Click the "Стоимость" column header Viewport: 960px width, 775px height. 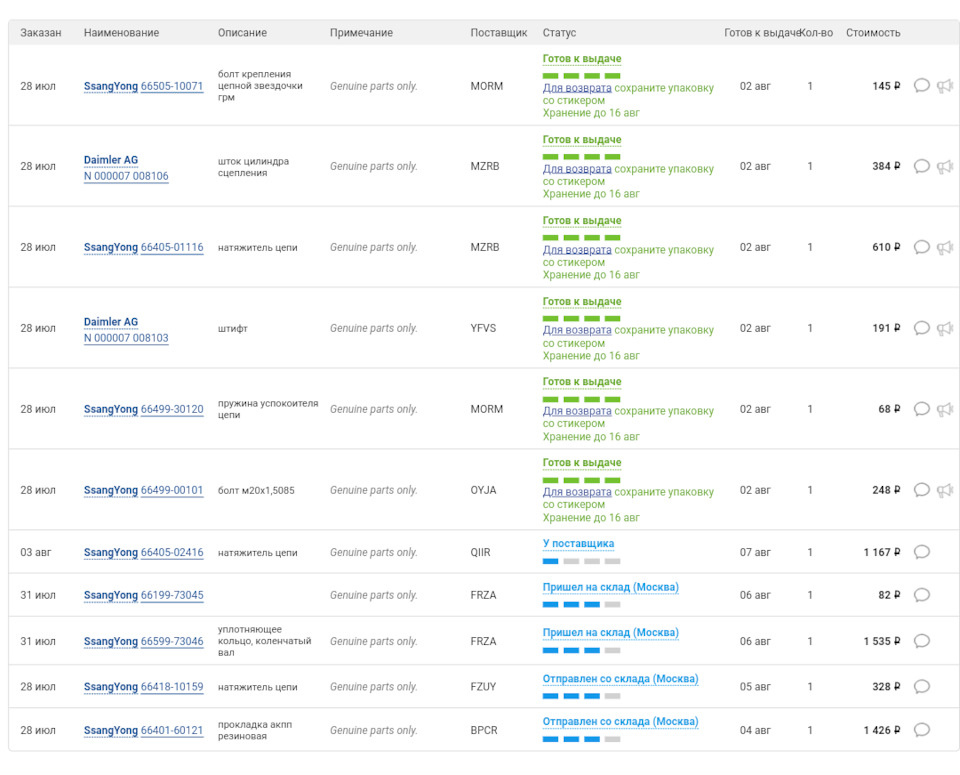(872, 33)
